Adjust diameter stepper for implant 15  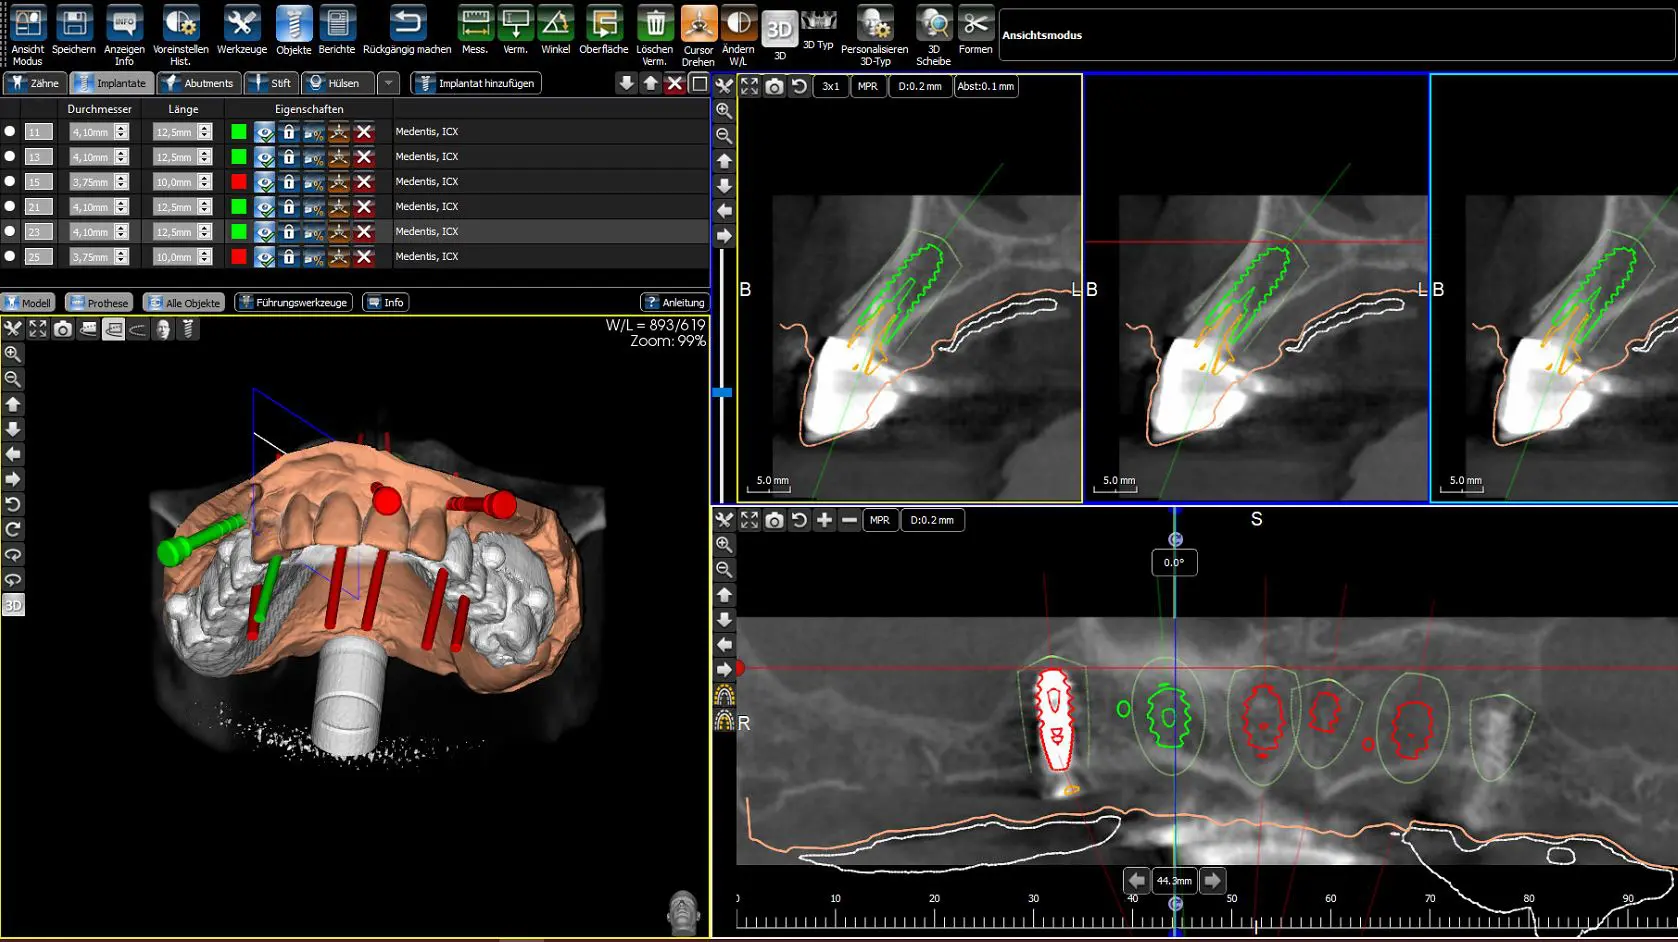(121, 182)
